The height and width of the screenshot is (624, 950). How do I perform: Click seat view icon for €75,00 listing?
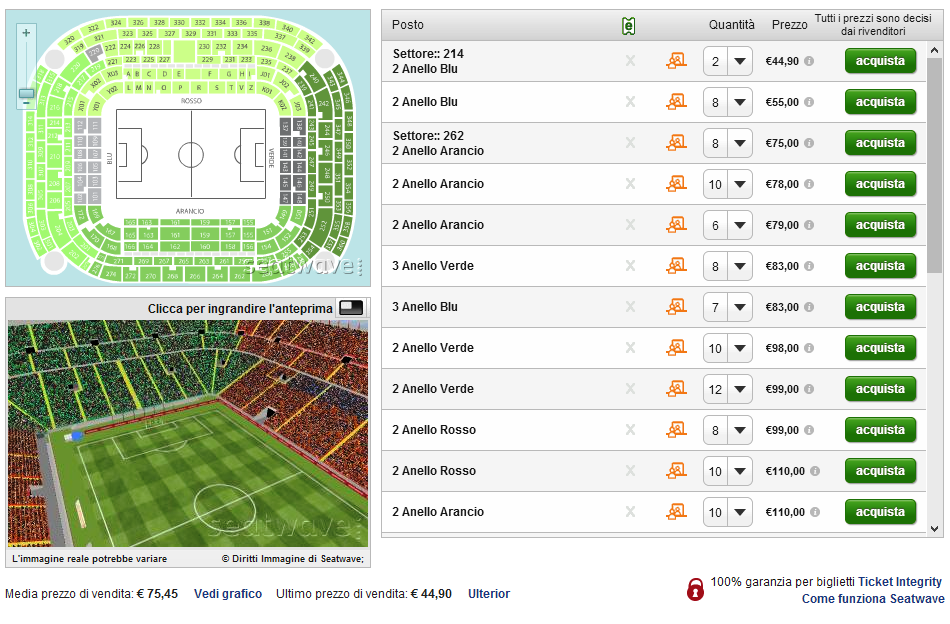click(676, 143)
